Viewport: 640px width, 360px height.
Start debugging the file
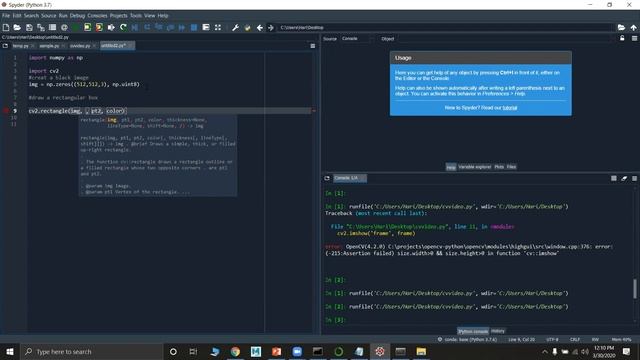135,27
